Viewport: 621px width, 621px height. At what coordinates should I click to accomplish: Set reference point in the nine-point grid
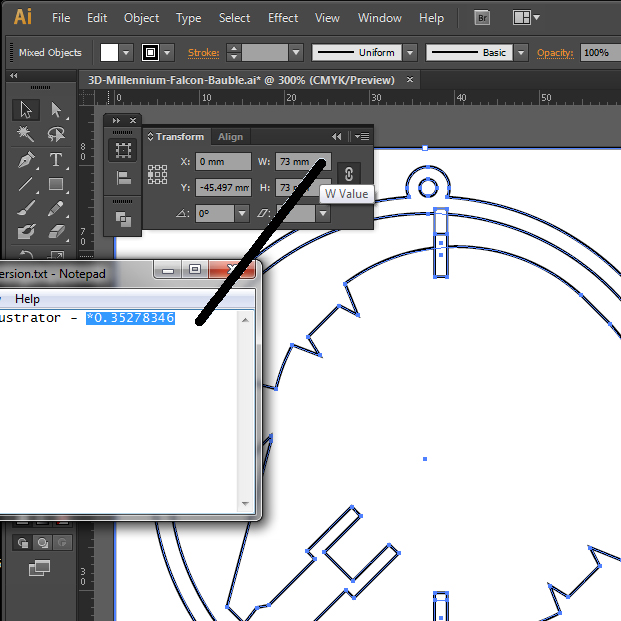pos(157,174)
